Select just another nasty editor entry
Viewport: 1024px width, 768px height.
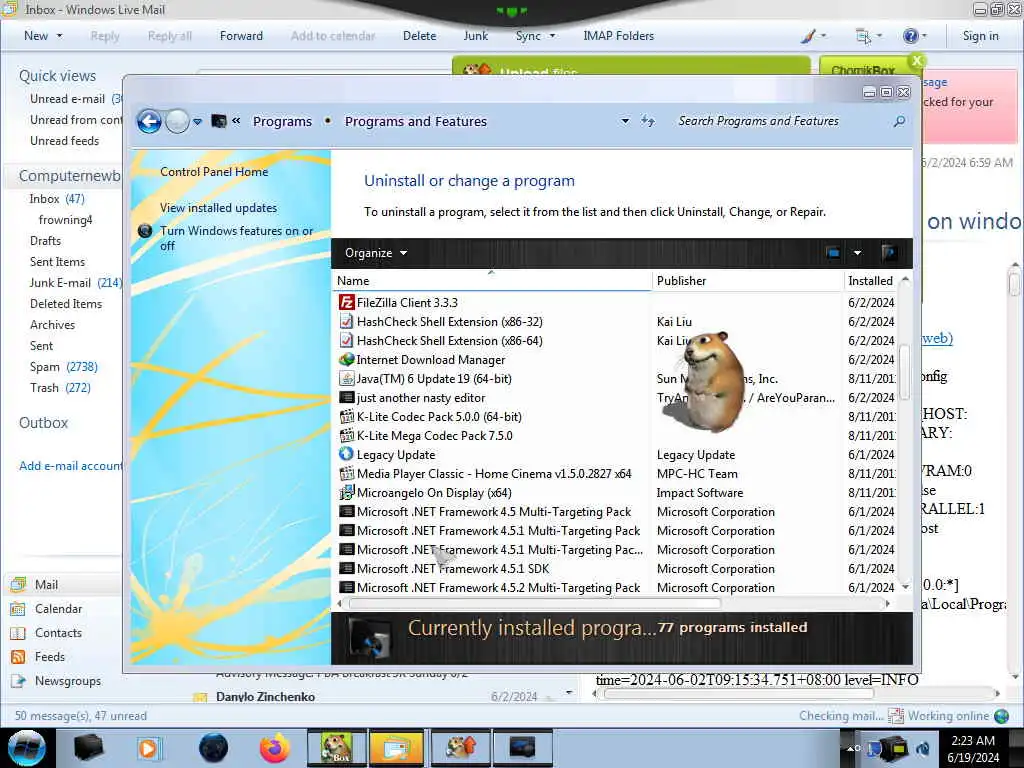tap(616, 398)
